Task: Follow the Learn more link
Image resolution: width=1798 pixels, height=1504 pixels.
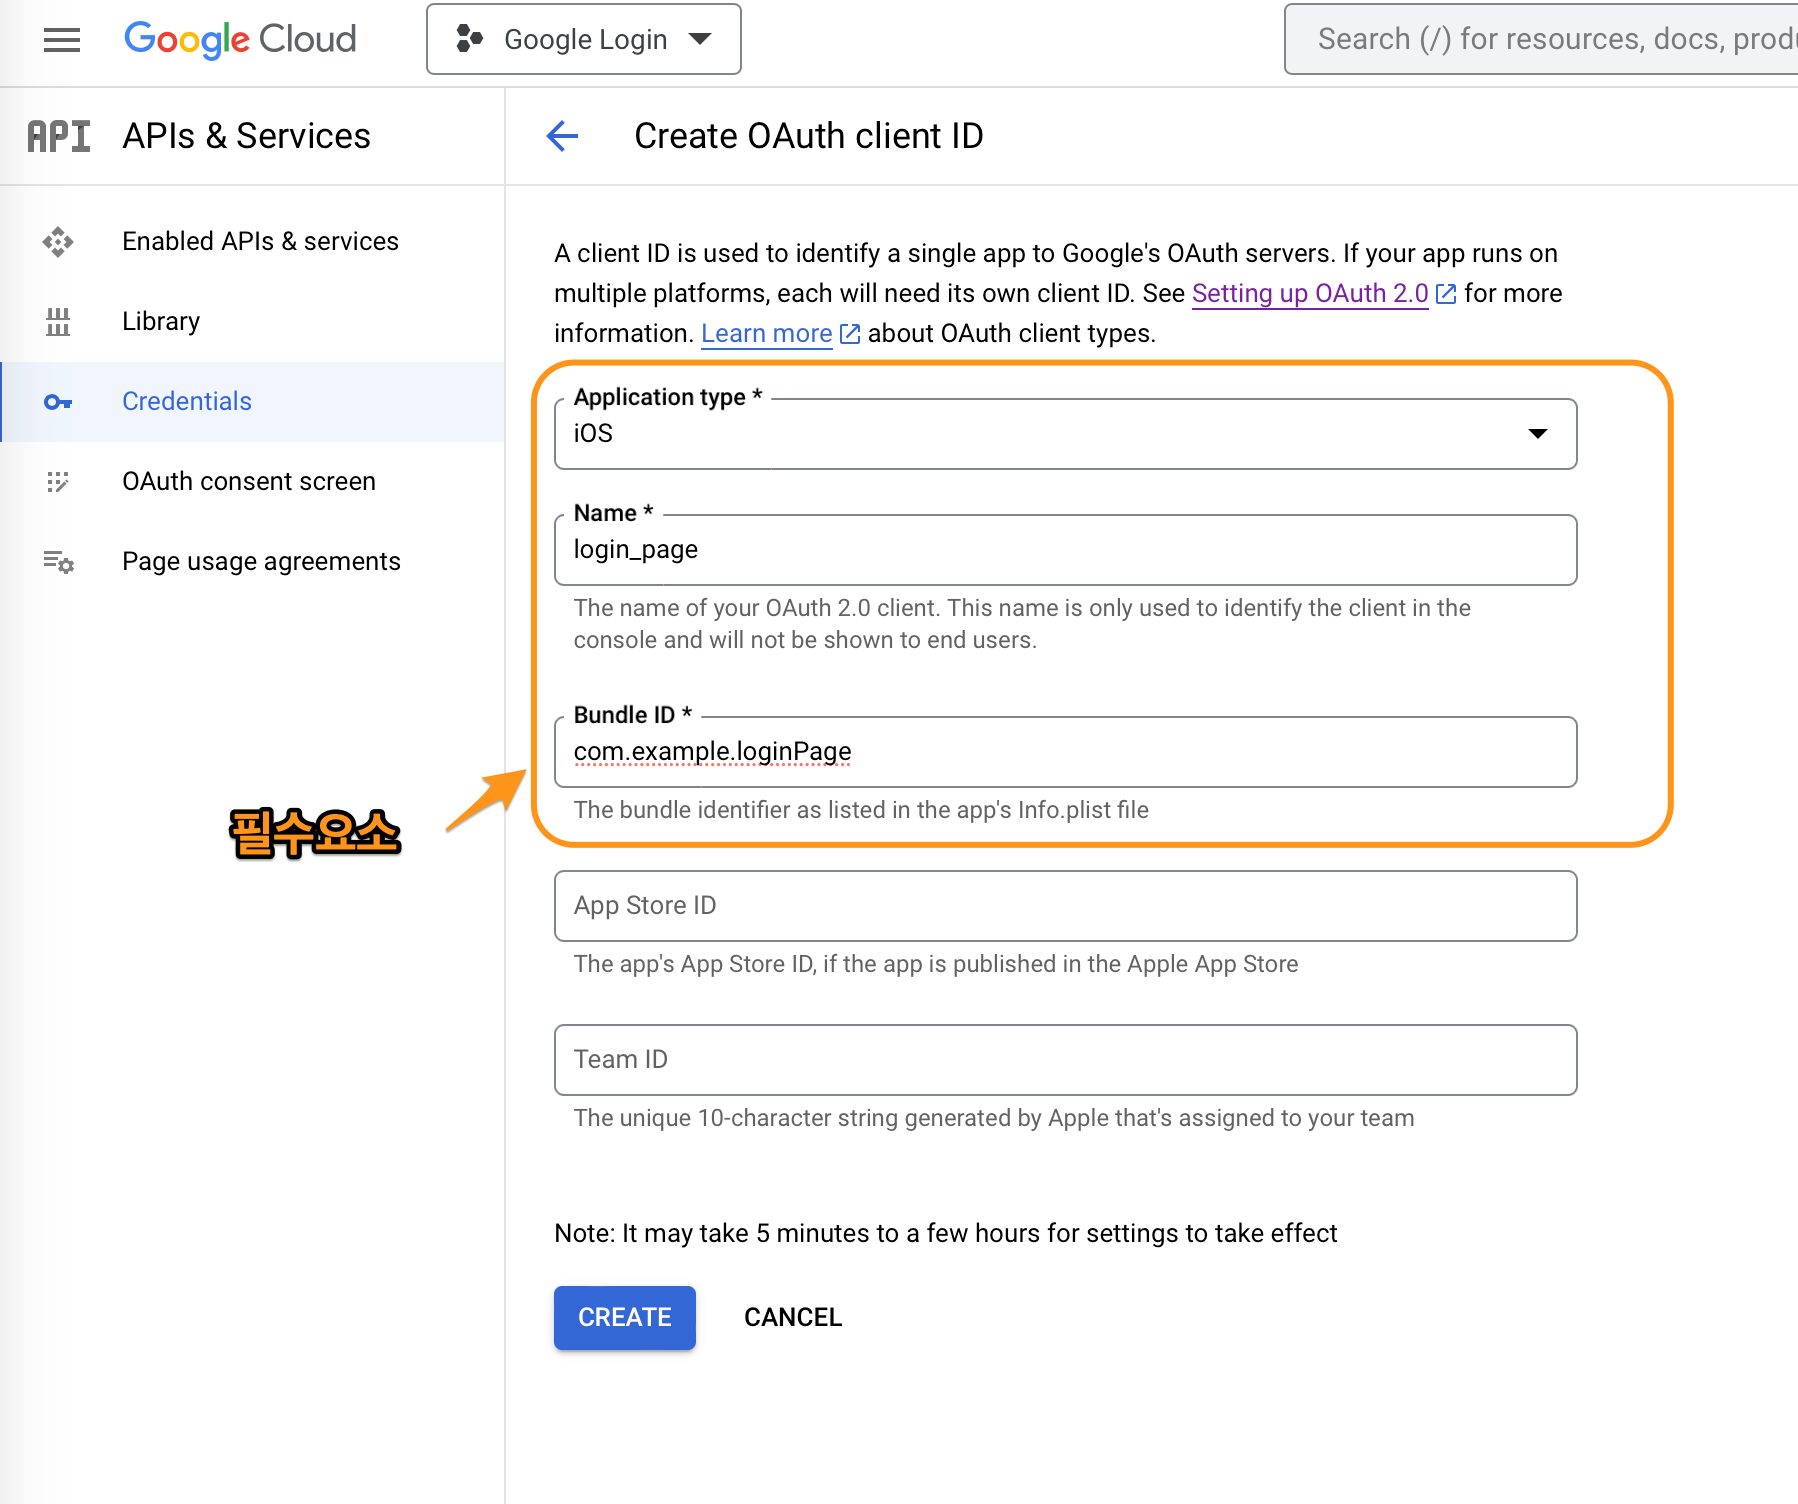Action: 767,334
